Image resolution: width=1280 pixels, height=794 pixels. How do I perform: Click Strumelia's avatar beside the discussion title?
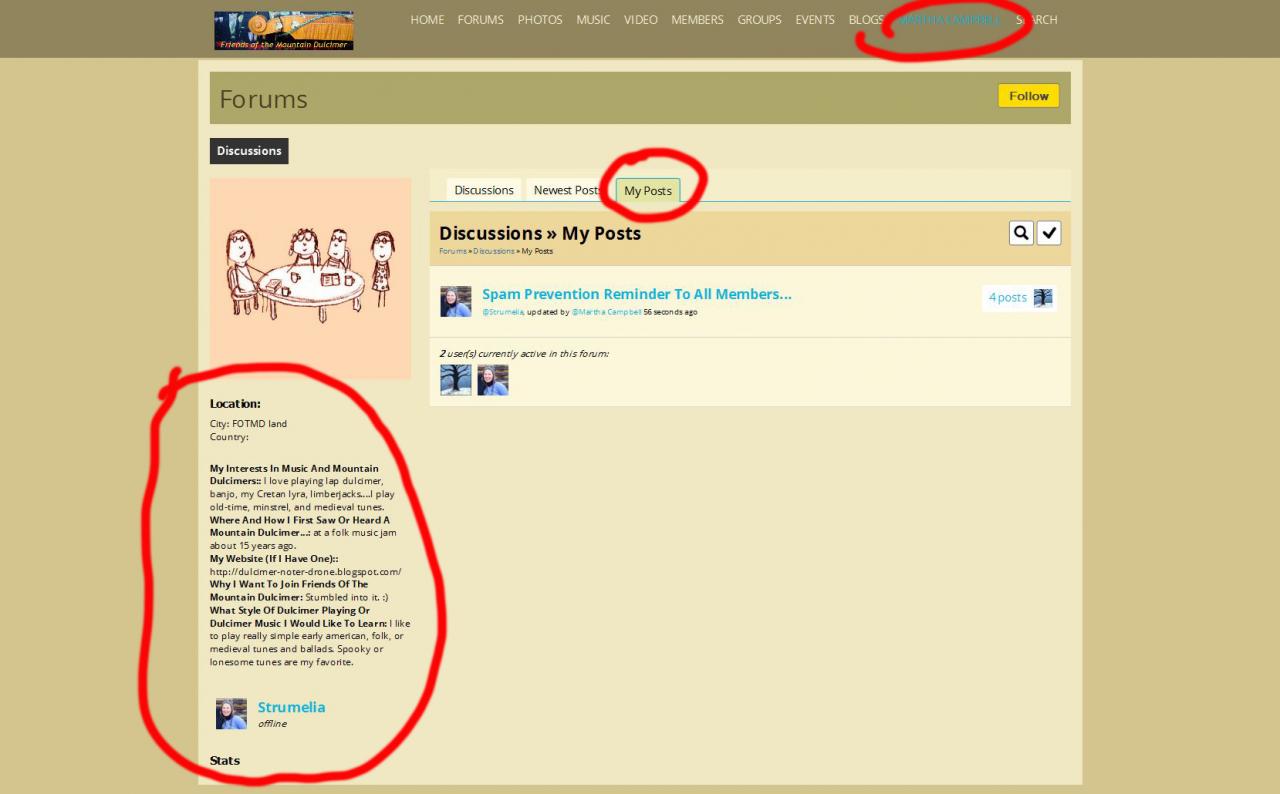click(x=456, y=301)
